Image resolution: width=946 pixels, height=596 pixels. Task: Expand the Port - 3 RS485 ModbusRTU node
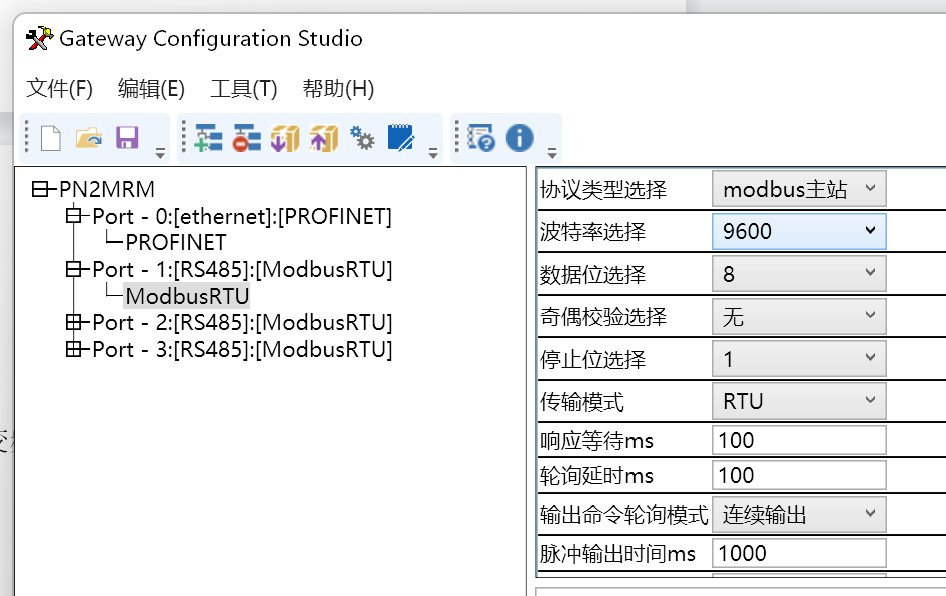pyautogui.click(x=72, y=349)
